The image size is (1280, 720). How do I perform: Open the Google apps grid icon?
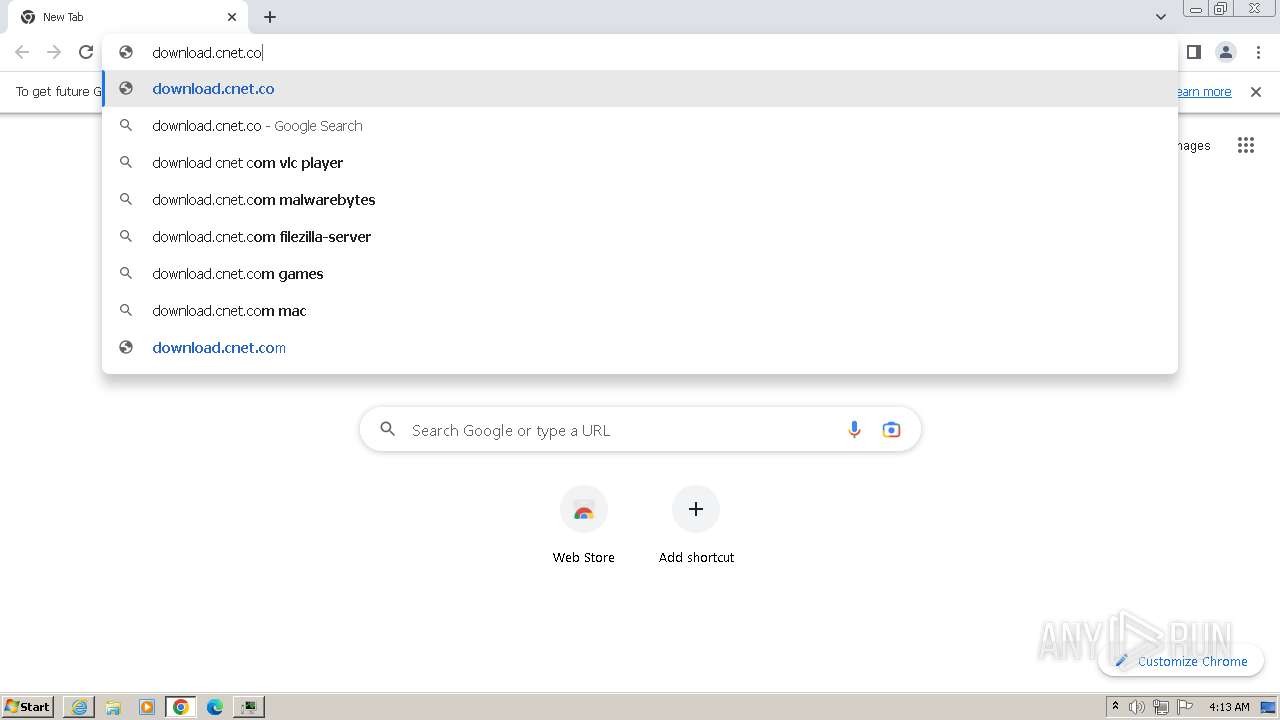pyautogui.click(x=1245, y=146)
